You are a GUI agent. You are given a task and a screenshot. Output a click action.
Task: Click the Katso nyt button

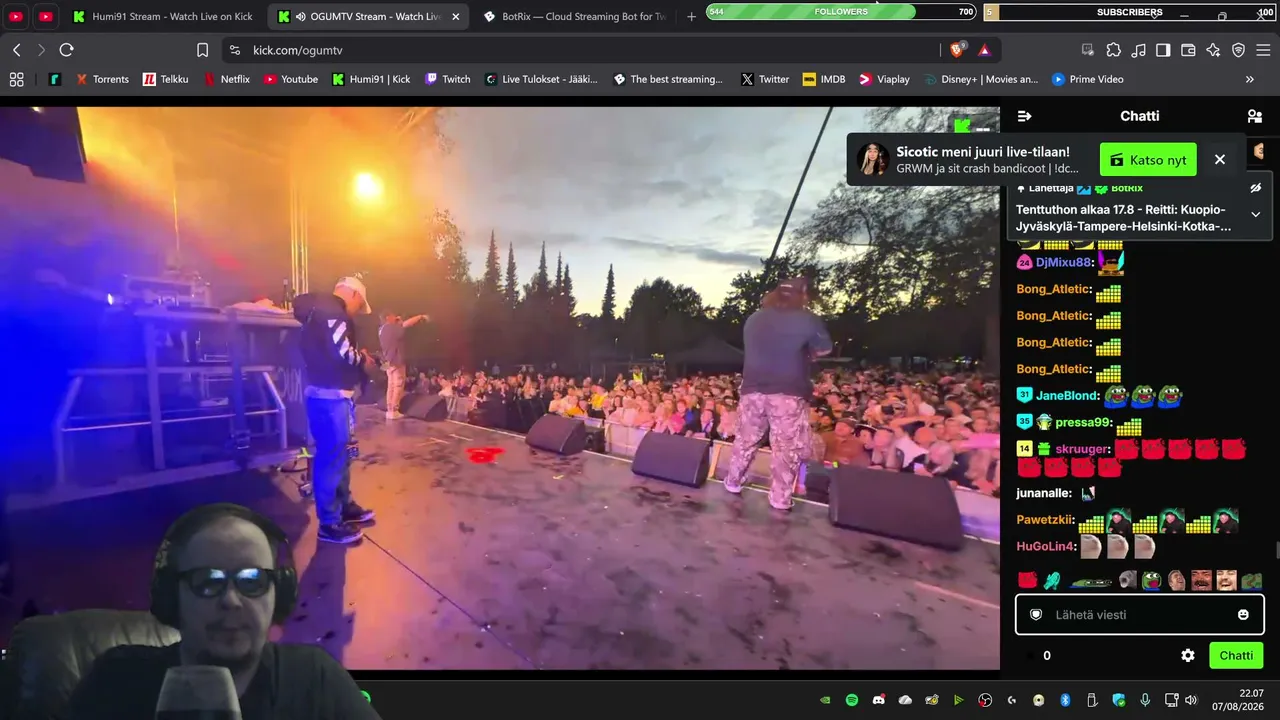1148,160
